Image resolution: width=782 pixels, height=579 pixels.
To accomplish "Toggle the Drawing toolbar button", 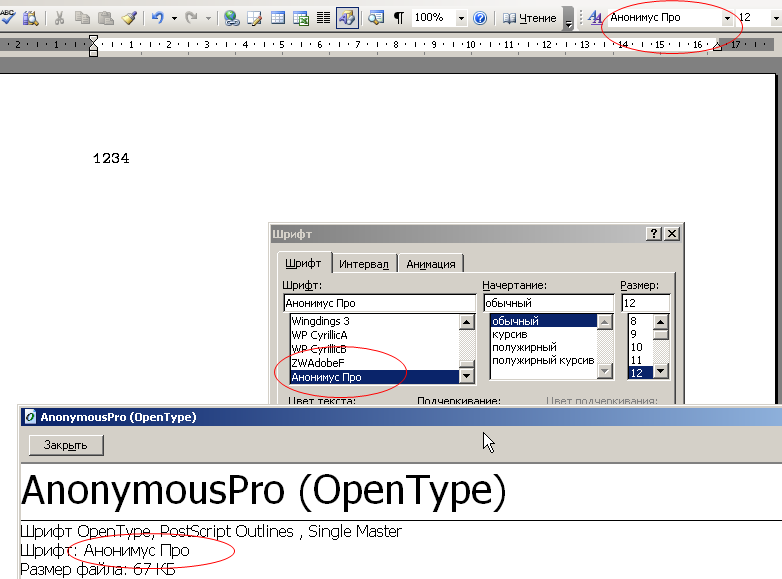I will (x=347, y=18).
